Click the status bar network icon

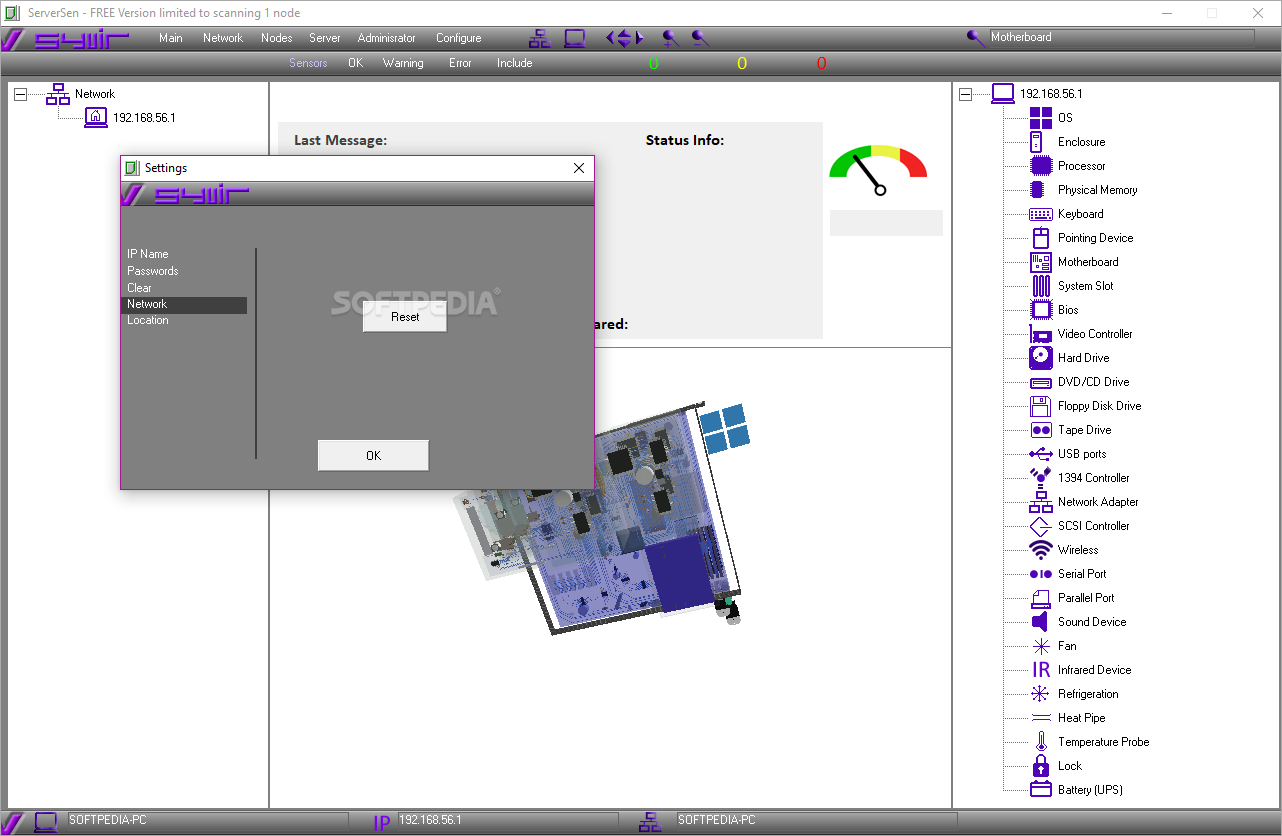(651, 822)
